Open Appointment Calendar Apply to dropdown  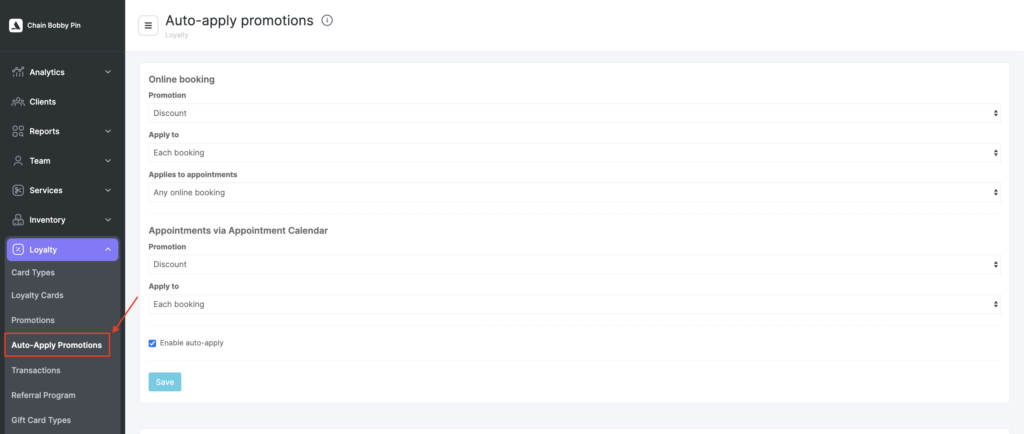pos(574,304)
